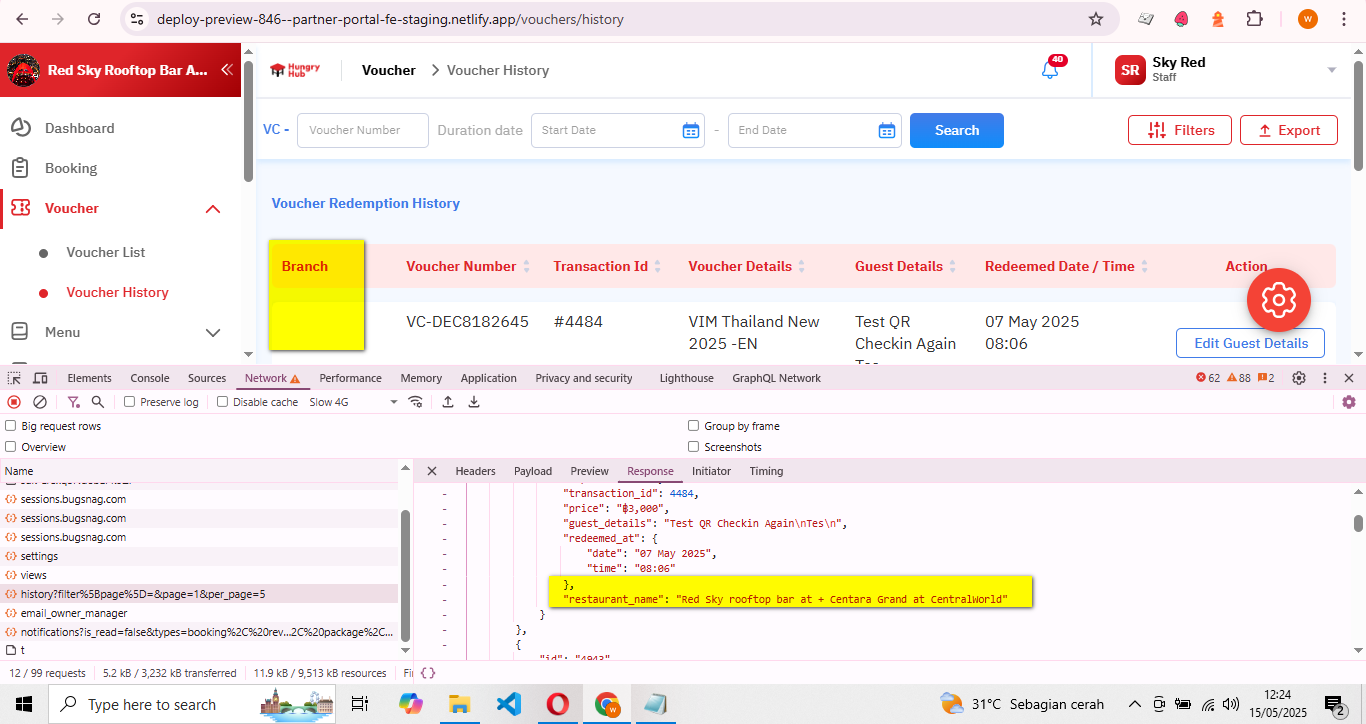Click the notification bell icon
The image size is (1366, 724).
click(1049, 70)
